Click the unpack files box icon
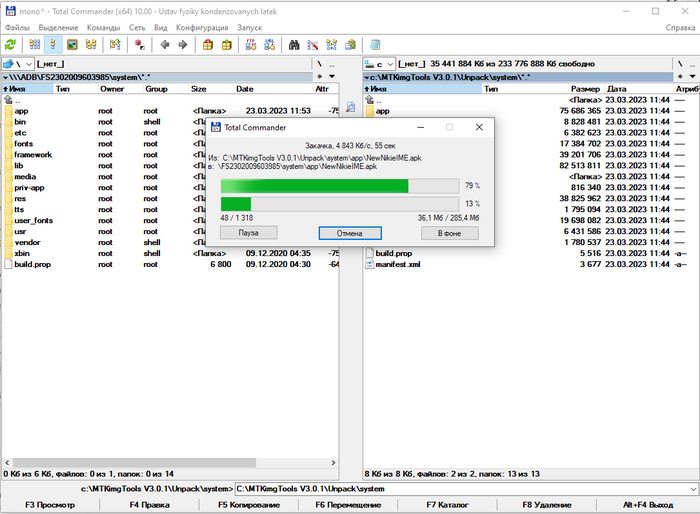700x514 pixels. pos(226,45)
